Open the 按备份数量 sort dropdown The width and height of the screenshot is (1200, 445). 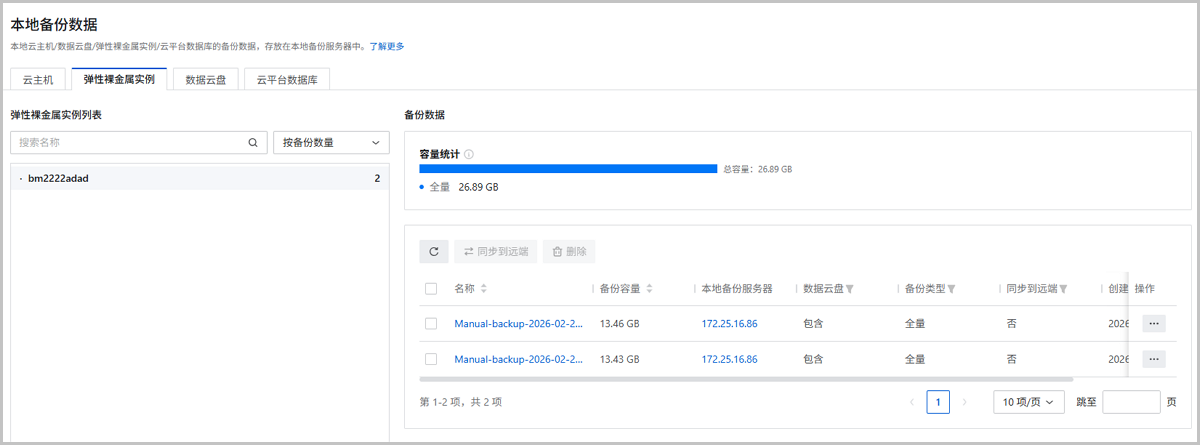click(x=331, y=143)
